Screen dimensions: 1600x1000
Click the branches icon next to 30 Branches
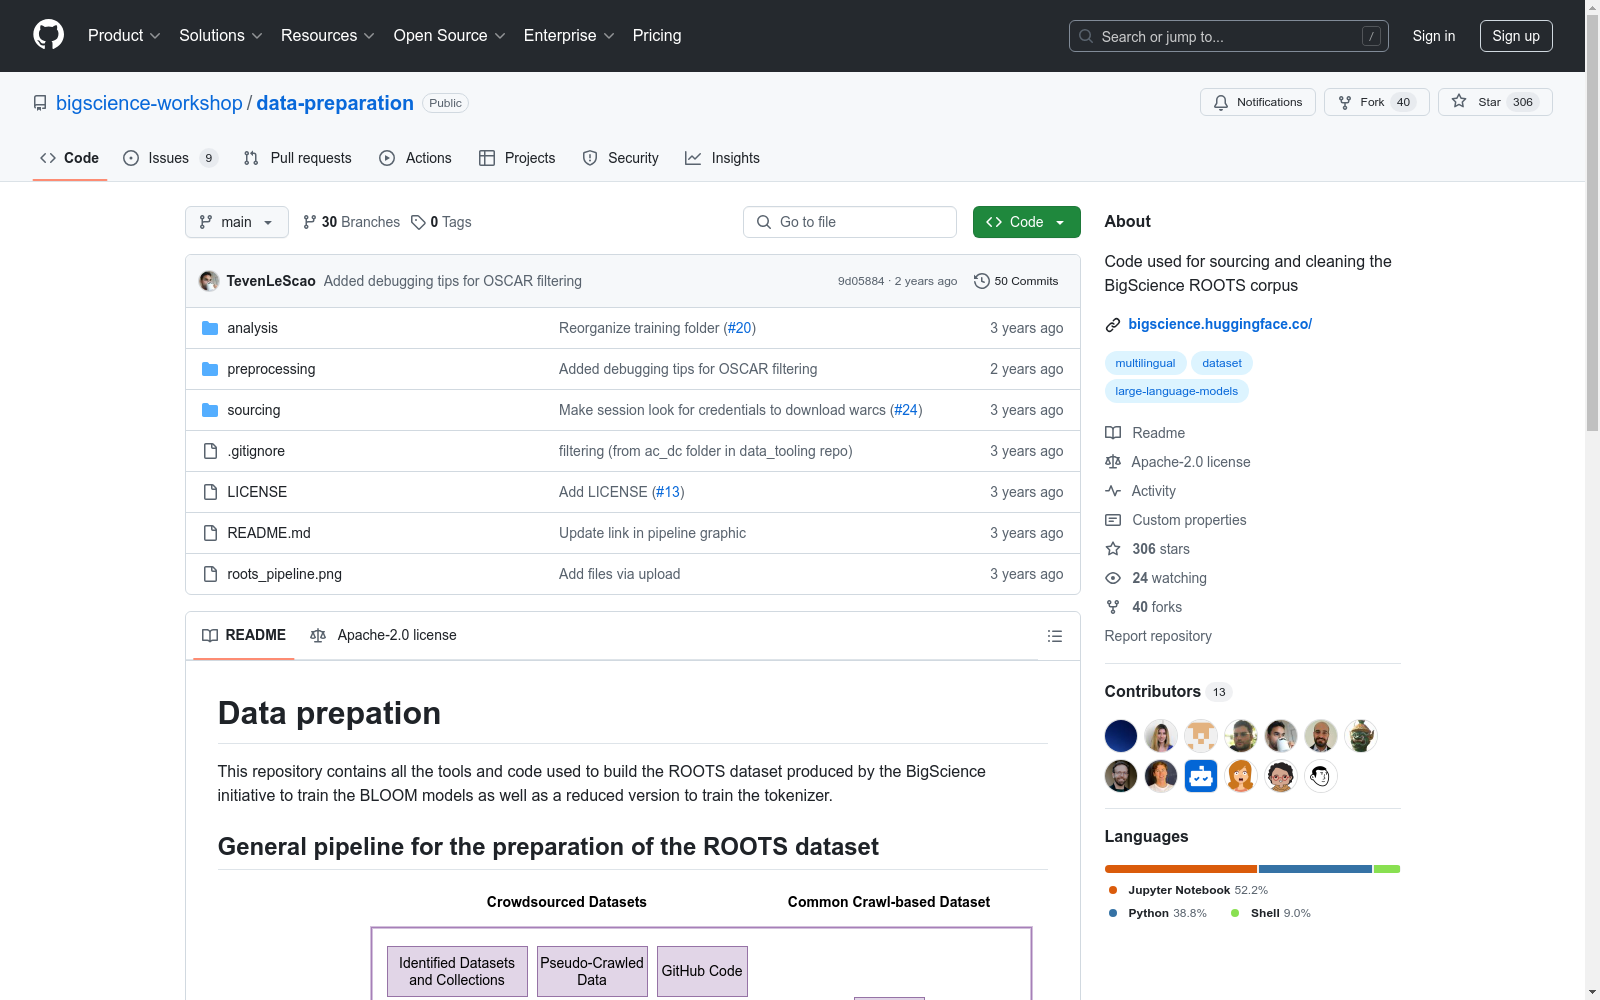[310, 222]
